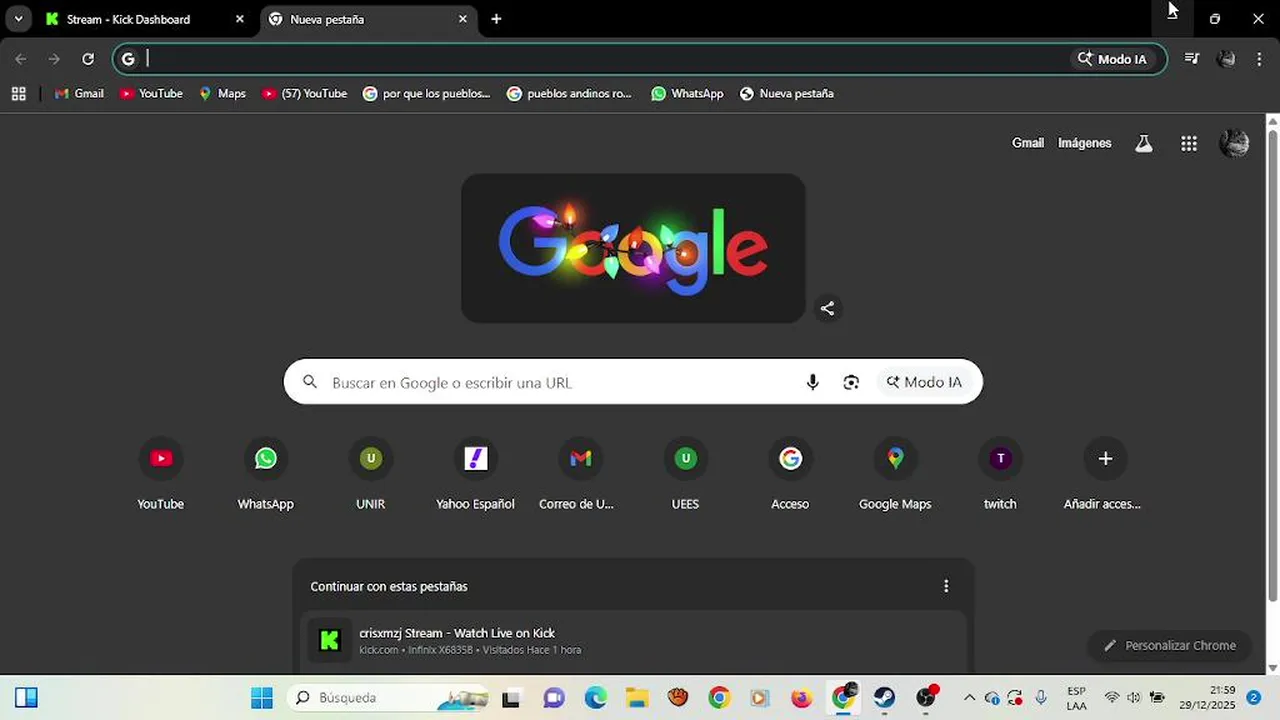Screen dimensions: 1280x720
Task: Share the Google doodle
Action: point(827,308)
